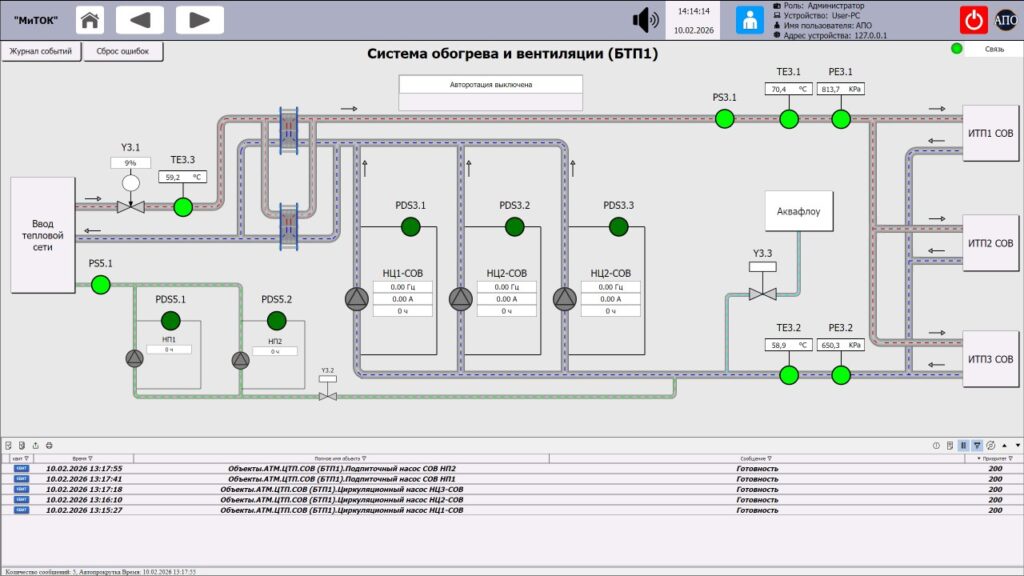This screenshot has height=576, width=1024.
Task: Toggle the filter icon in event log toolbar
Action: [977, 445]
